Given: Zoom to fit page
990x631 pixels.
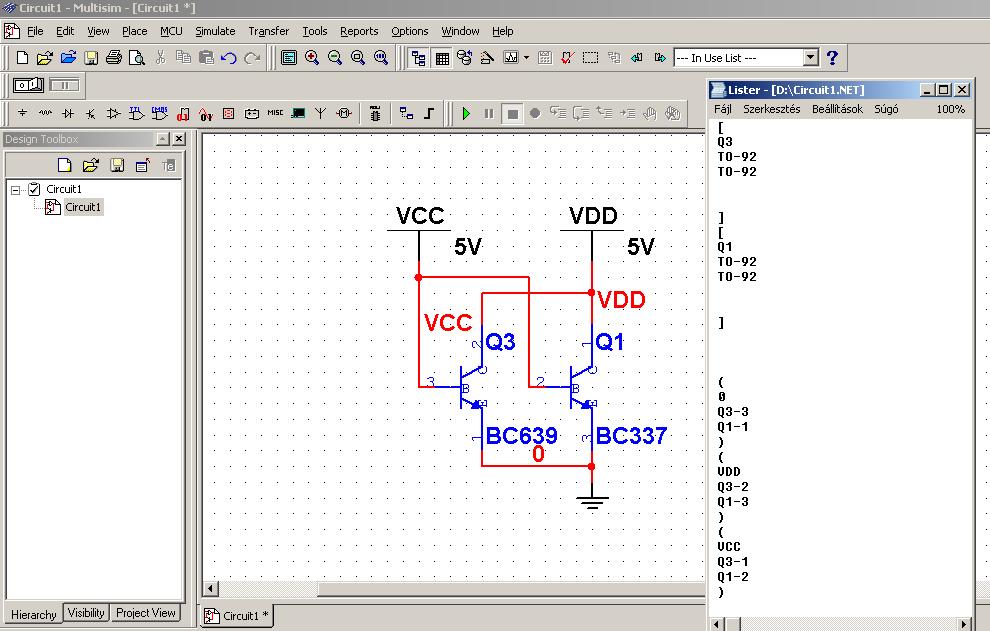Looking at the screenshot, I should pyautogui.click(x=381, y=58).
